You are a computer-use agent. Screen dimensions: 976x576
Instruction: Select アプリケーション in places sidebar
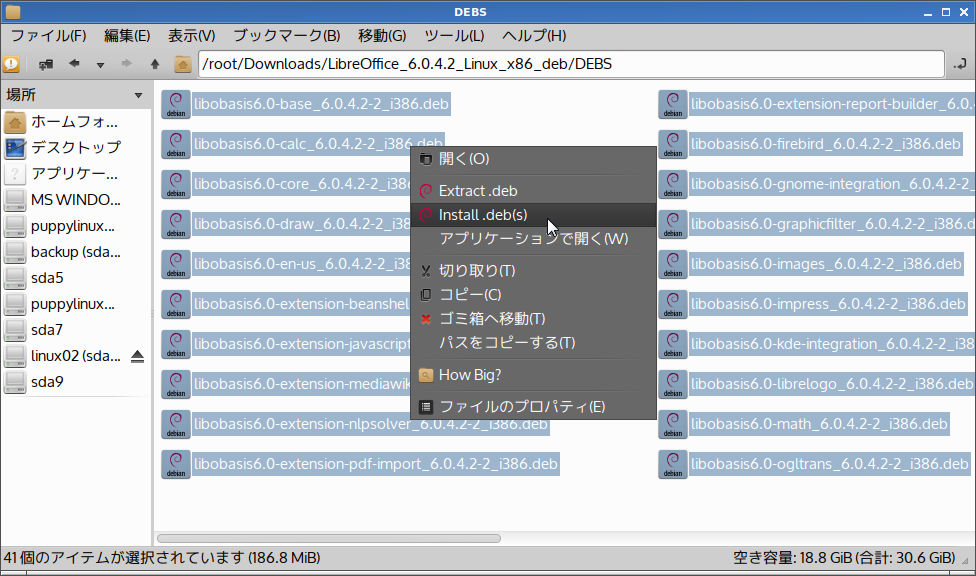tap(76, 174)
